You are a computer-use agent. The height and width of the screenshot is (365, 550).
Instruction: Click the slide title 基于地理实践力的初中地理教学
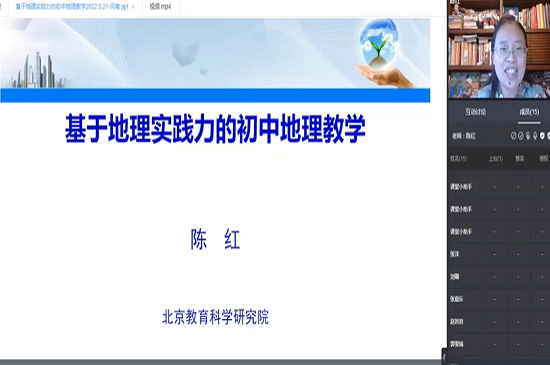pos(215,129)
